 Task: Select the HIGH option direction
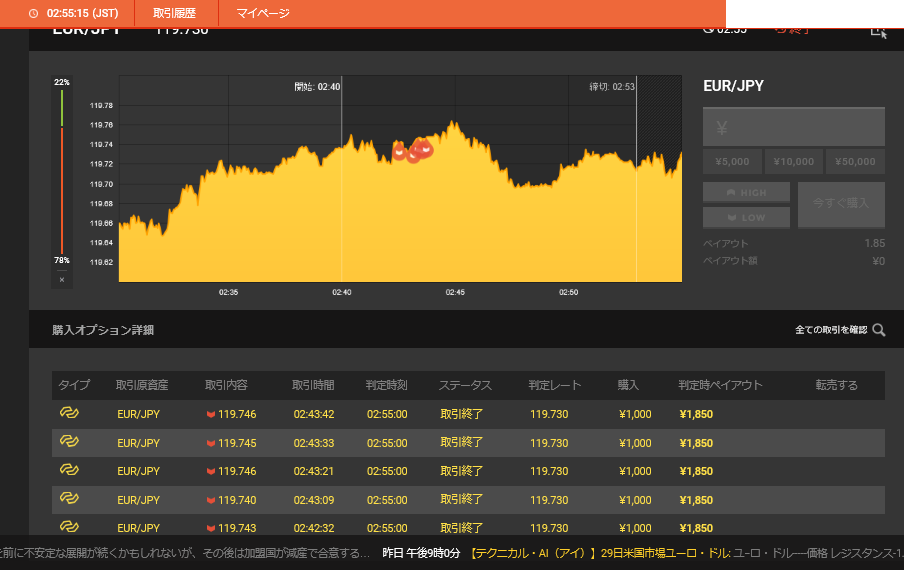click(746, 192)
